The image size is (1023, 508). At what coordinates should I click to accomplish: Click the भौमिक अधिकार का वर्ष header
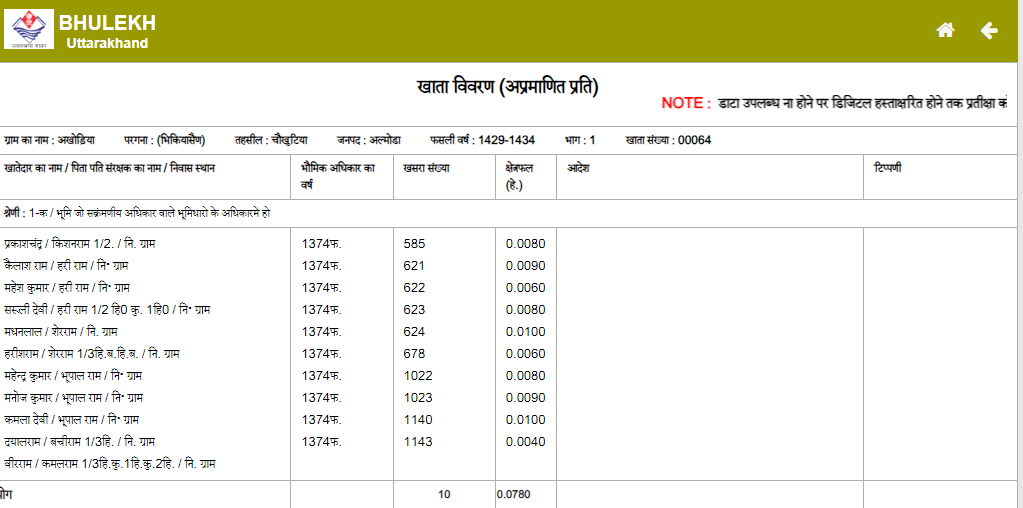pos(338,177)
